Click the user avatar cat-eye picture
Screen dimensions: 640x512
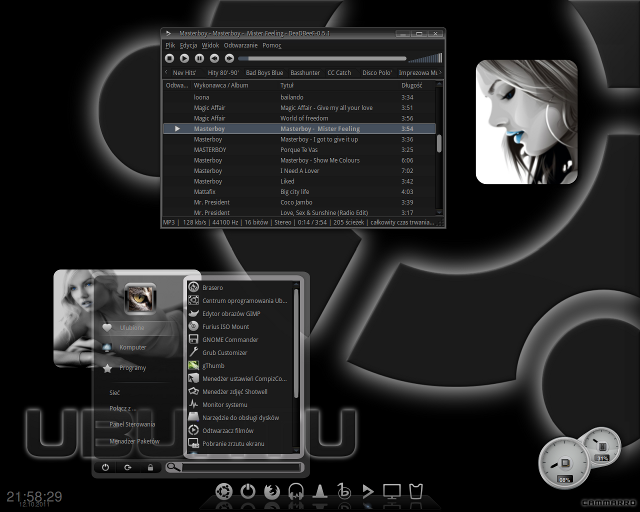pos(140,298)
